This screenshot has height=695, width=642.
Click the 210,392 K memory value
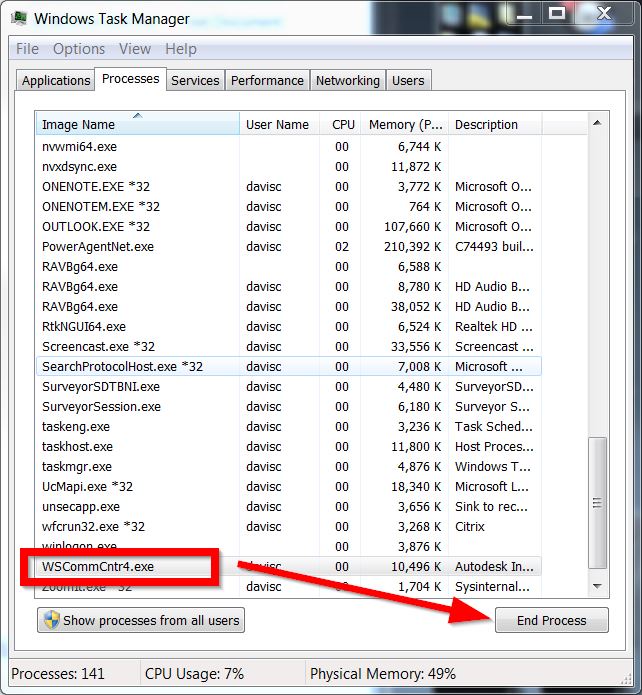tap(412, 247)
